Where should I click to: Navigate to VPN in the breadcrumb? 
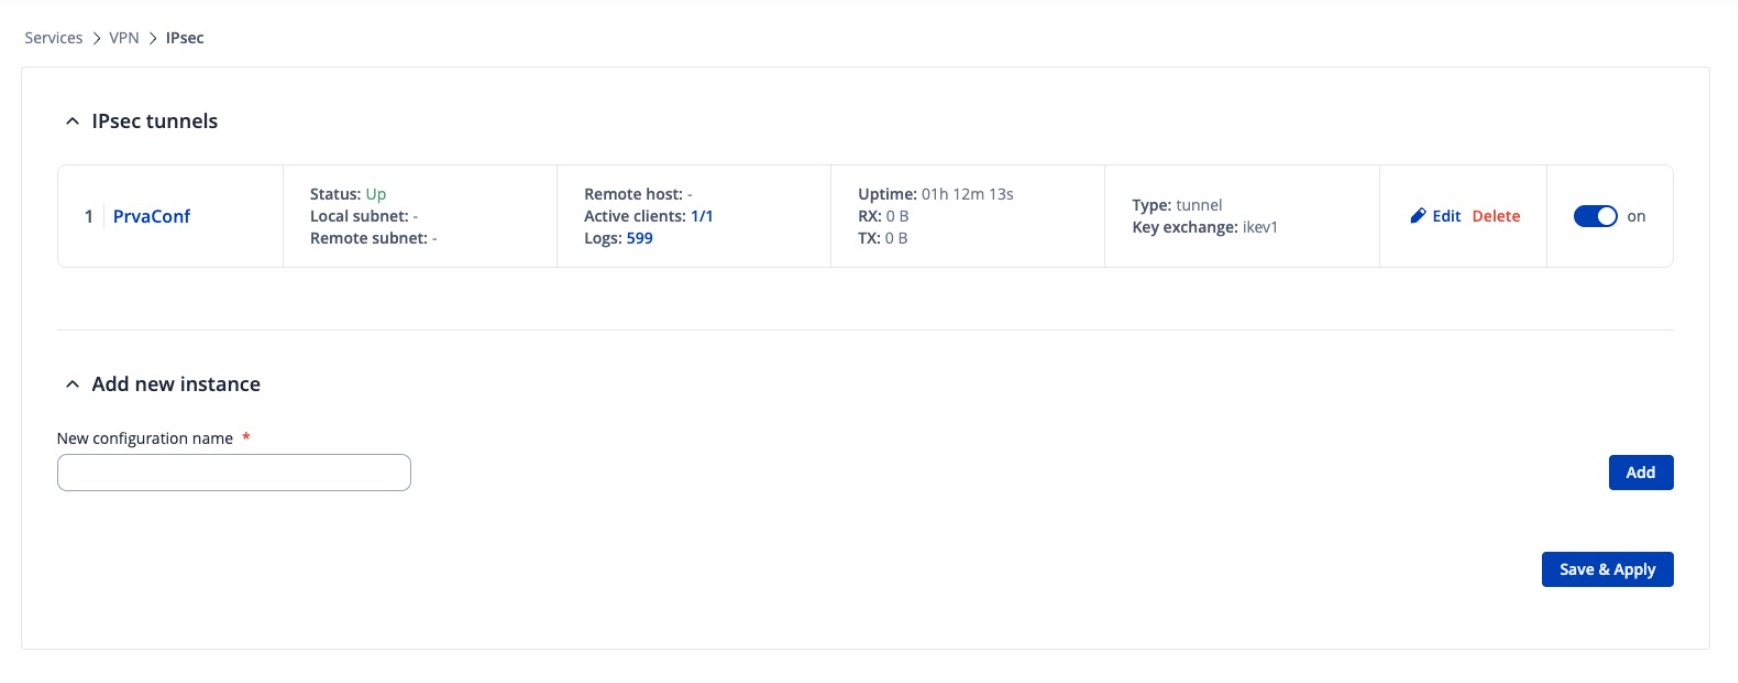click(124, 38)
